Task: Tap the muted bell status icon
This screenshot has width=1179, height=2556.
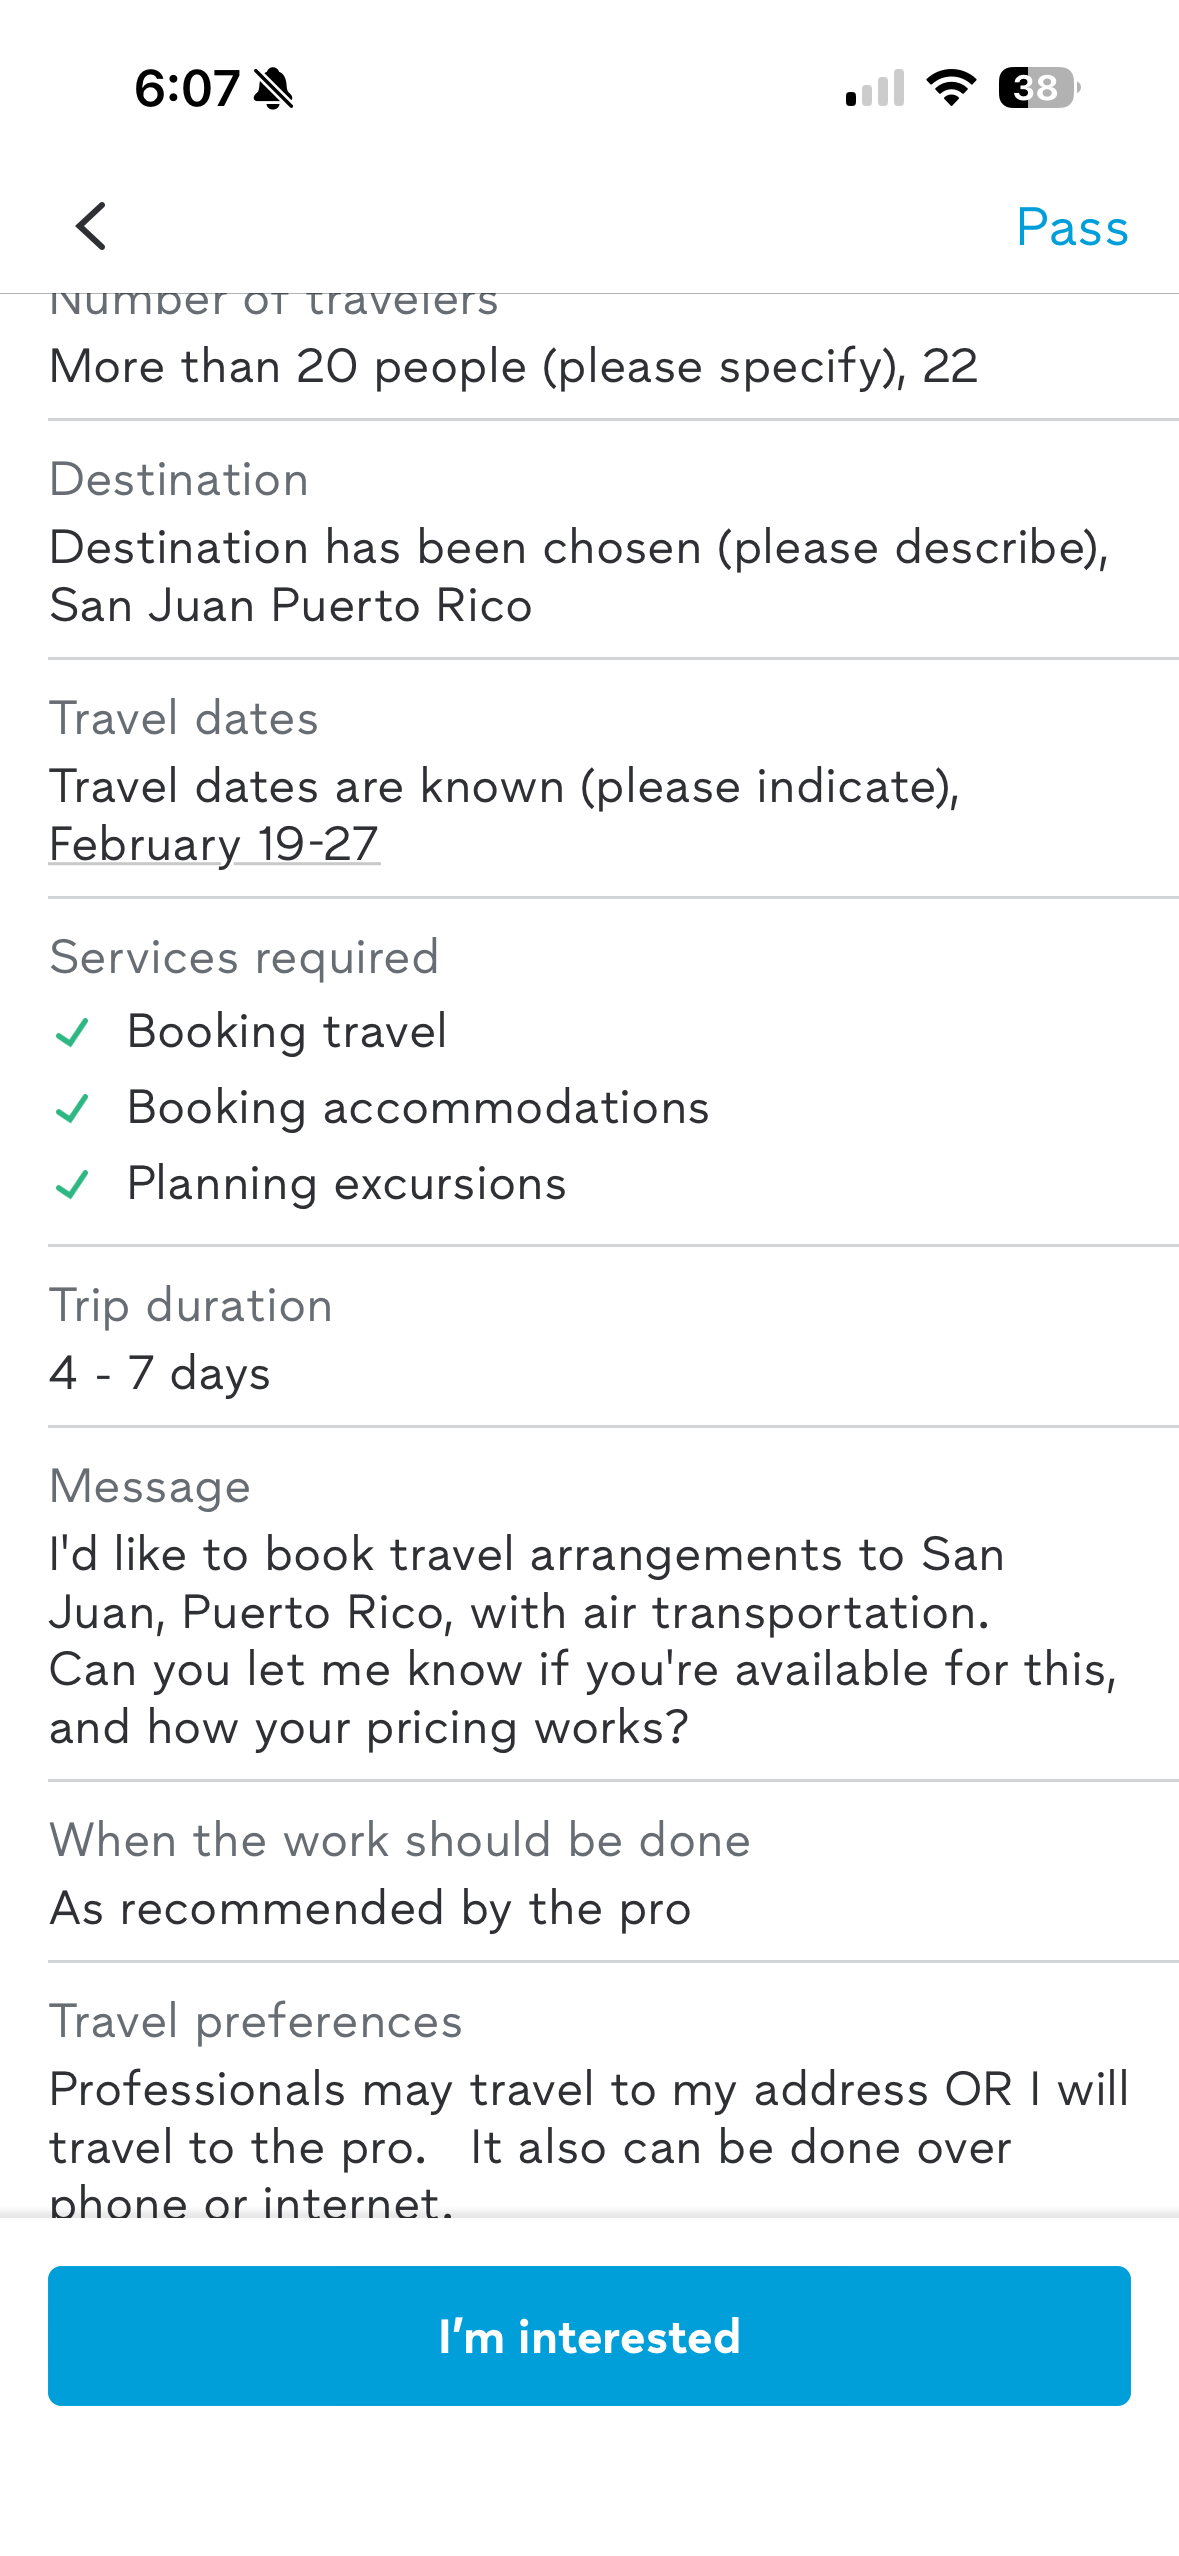Action: click(x=273, y=88)
